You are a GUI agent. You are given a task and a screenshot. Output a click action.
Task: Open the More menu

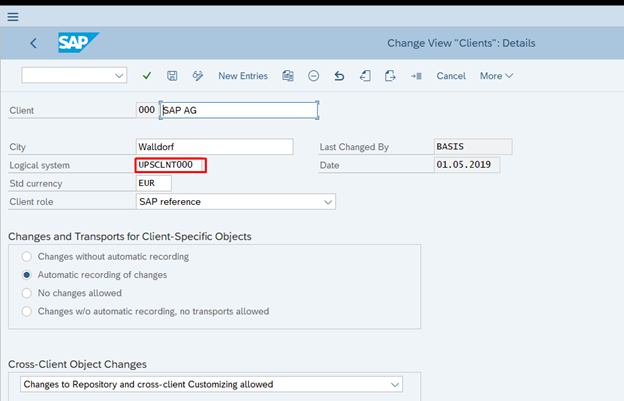click(x=496, y=76)
